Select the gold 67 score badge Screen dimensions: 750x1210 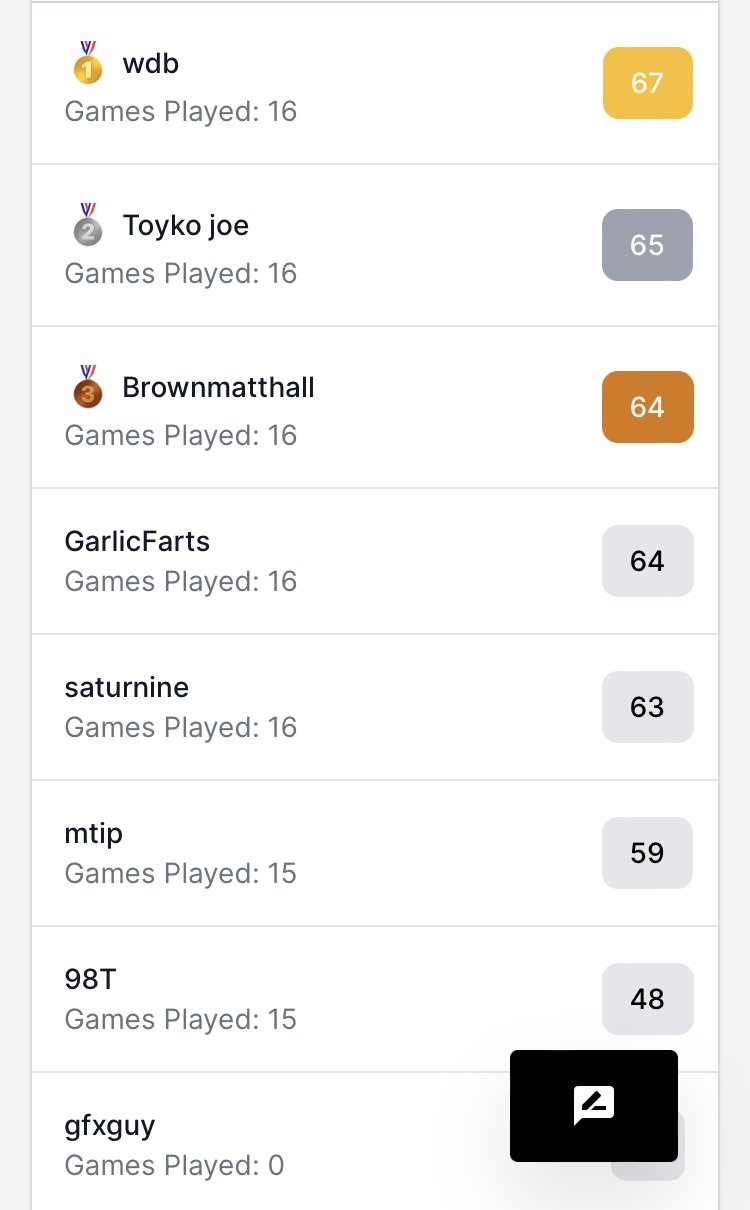tap(648, 83)
